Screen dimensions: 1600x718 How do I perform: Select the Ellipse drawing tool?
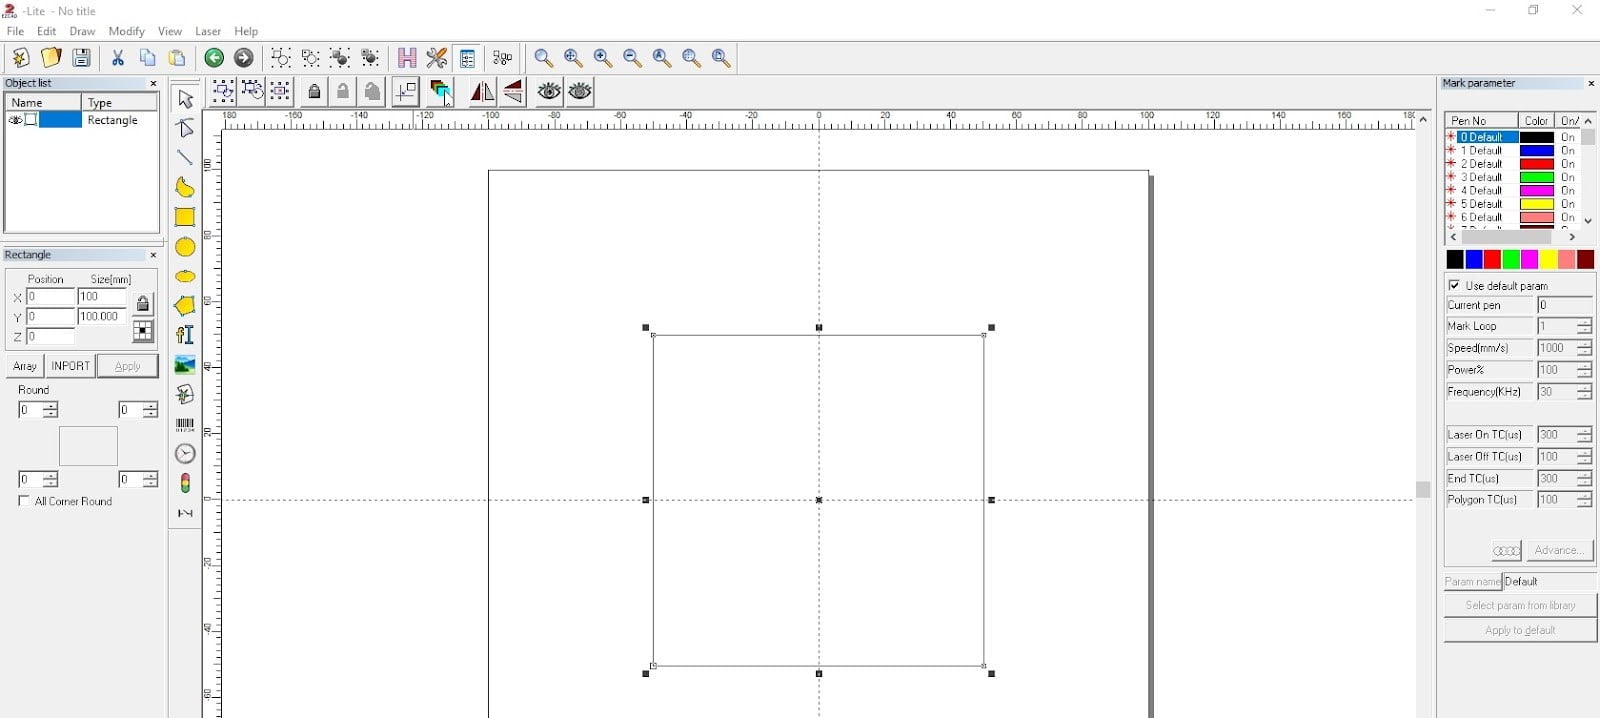click(x=185, y=276)
